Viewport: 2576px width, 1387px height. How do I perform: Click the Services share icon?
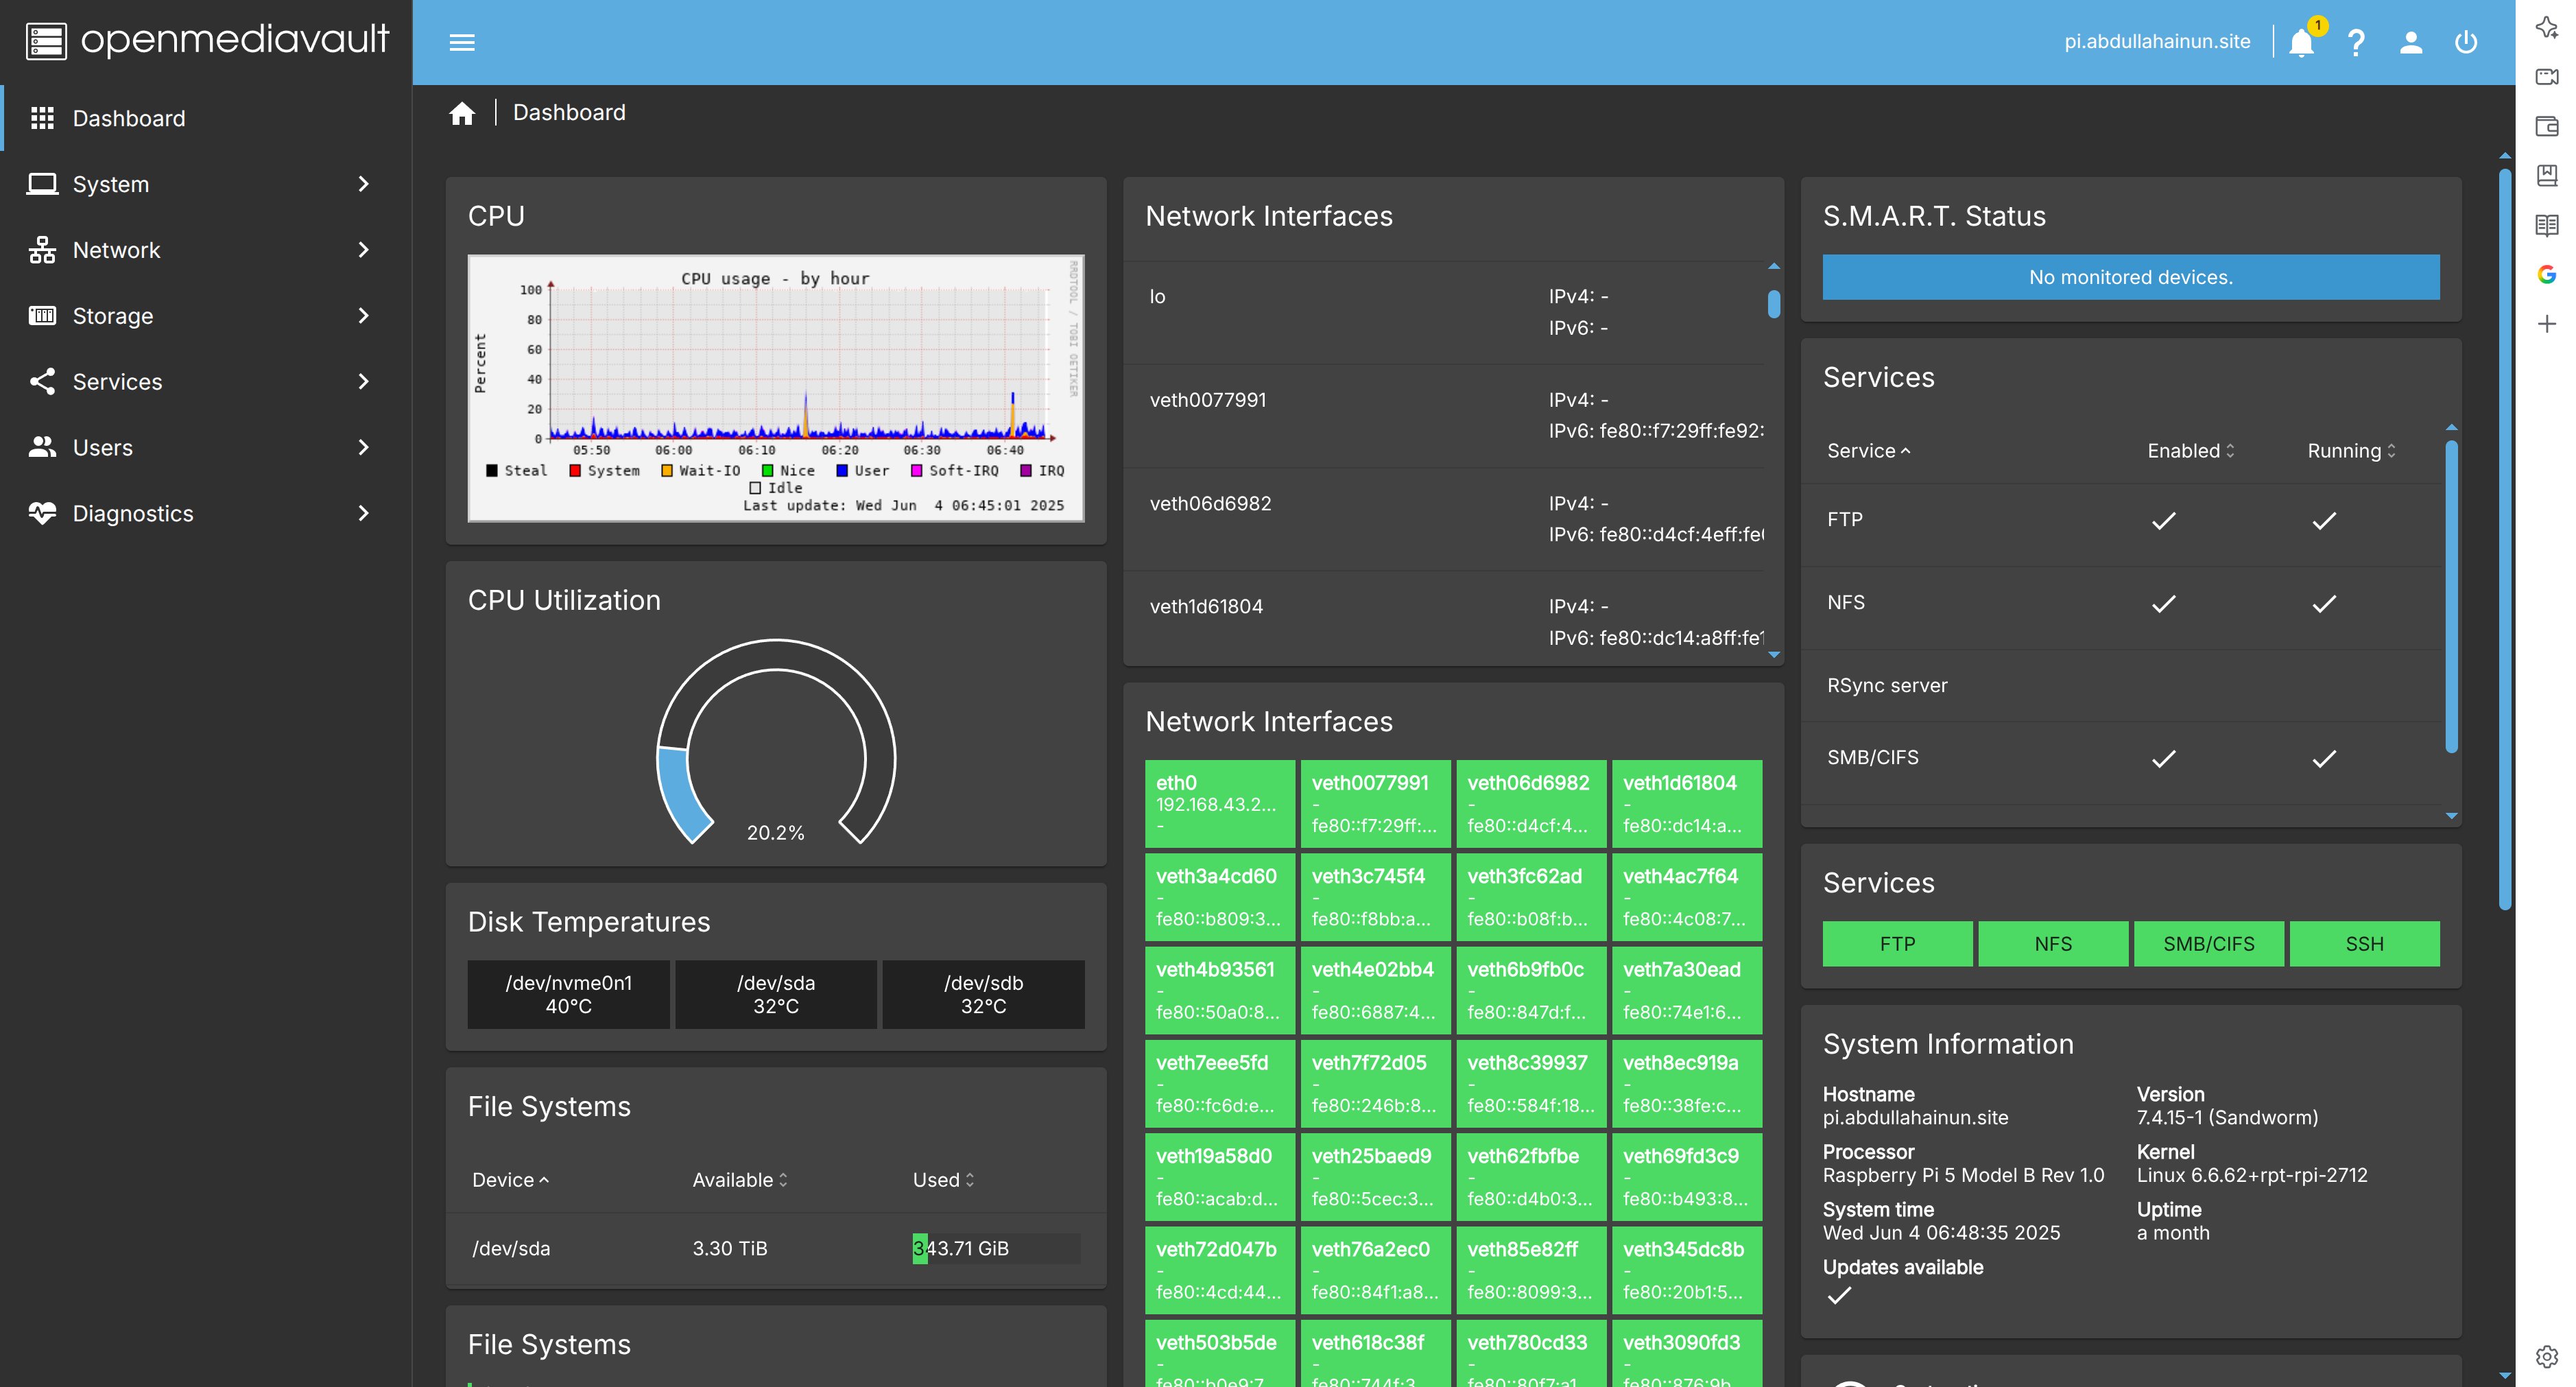pos(42,381)
